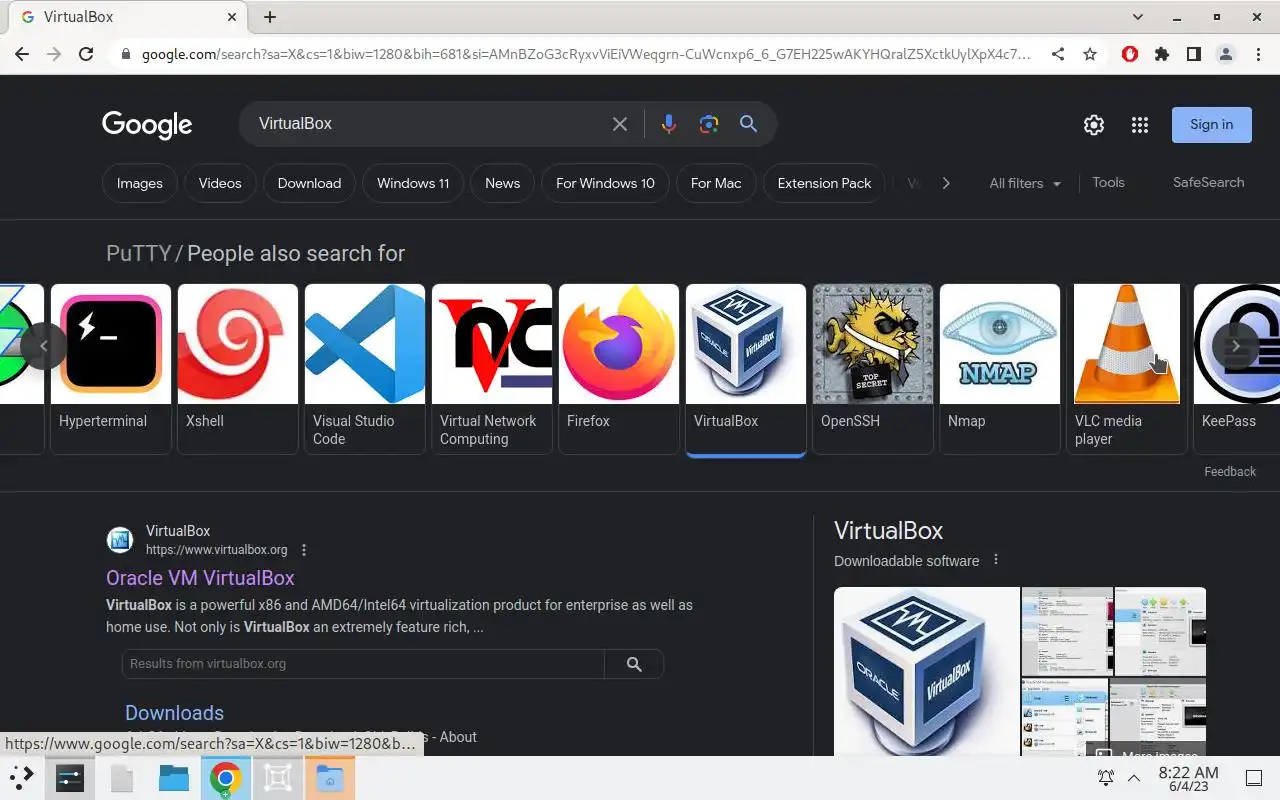Open the tab search dropdown arrow

point(1138,17)
